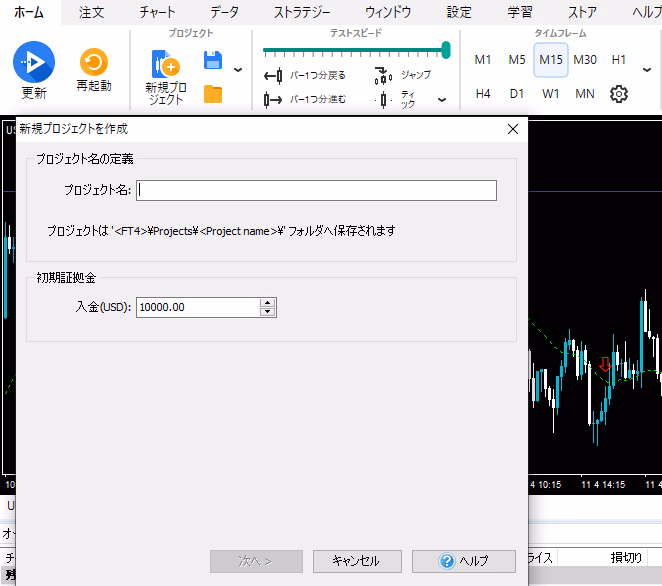Screen dimensions: 662x586
Task: Click the 新規プロジェクト icon
Action: (x=164, y=68)
